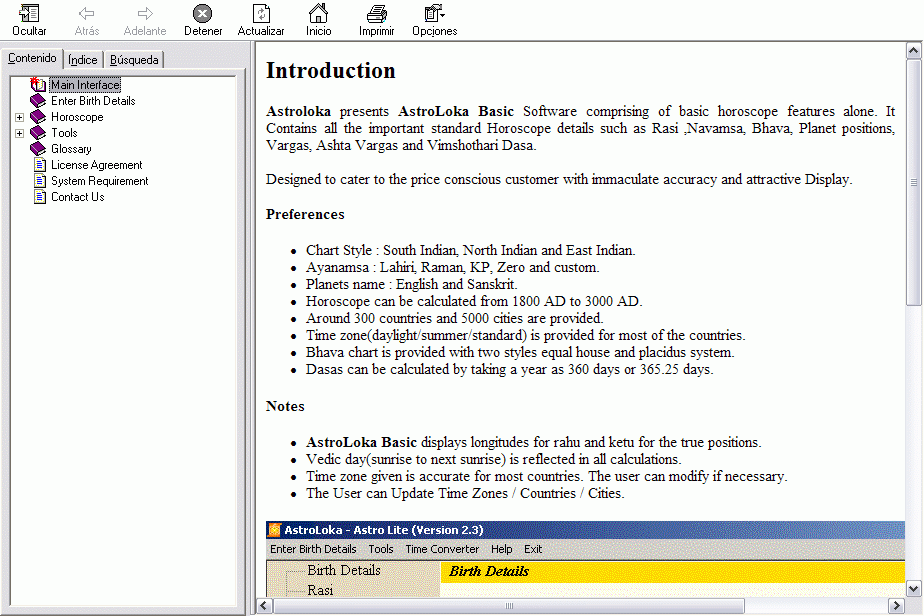Click the License Agreement page icon

coord(39,165)
